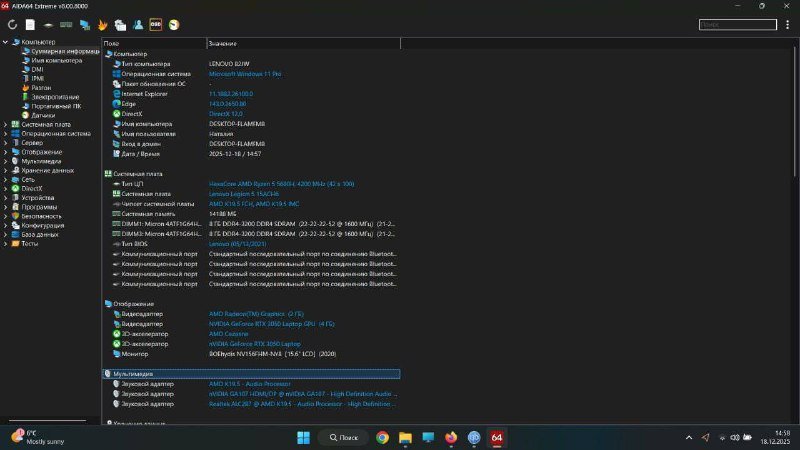800x450 pixels.
Task: Click the user profile toolbar icon
Action: pos(138,24)
